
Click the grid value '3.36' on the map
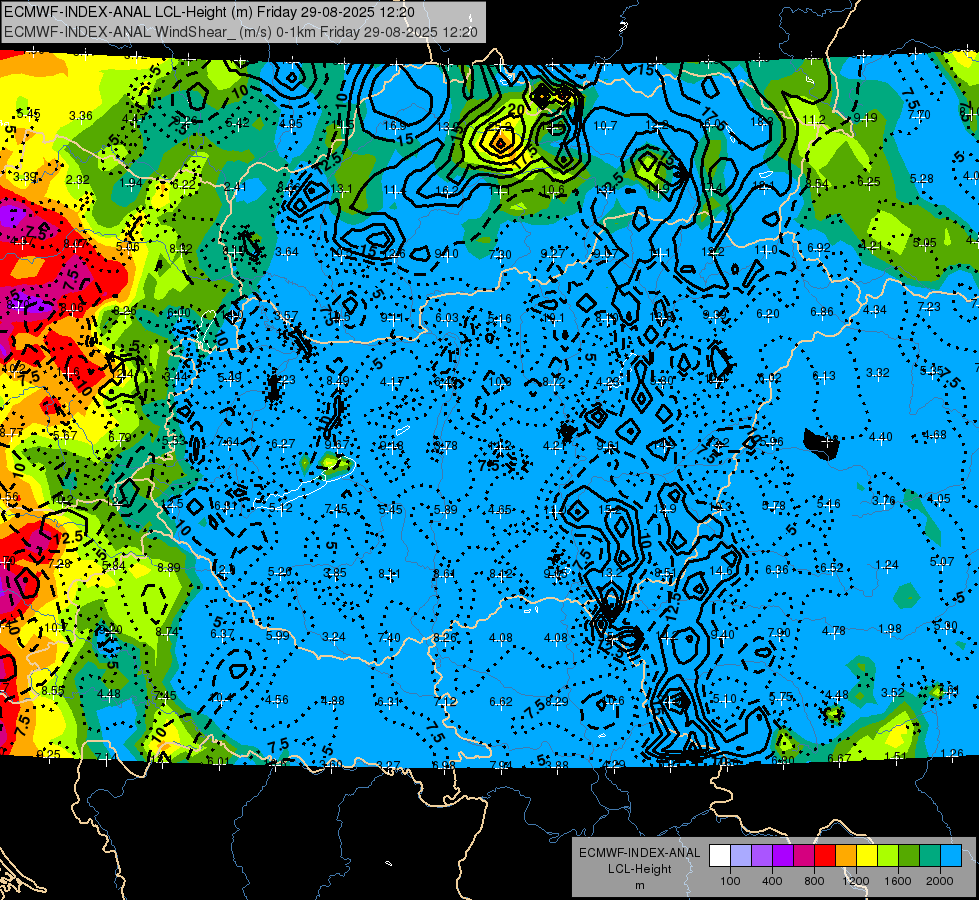pos(81,116)
